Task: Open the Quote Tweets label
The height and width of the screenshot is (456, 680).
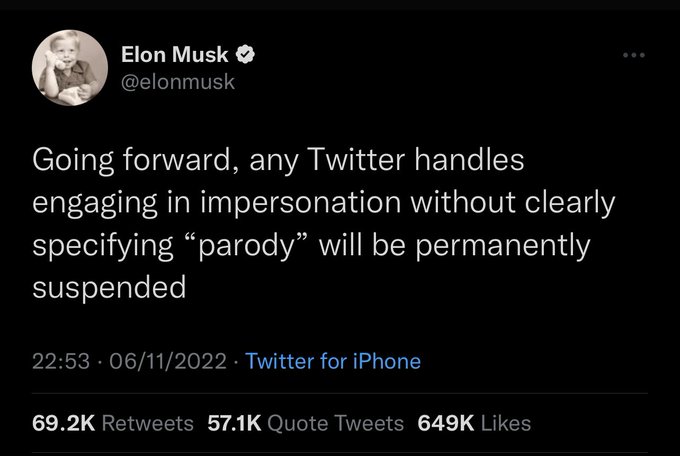Action: pos(336,423)
